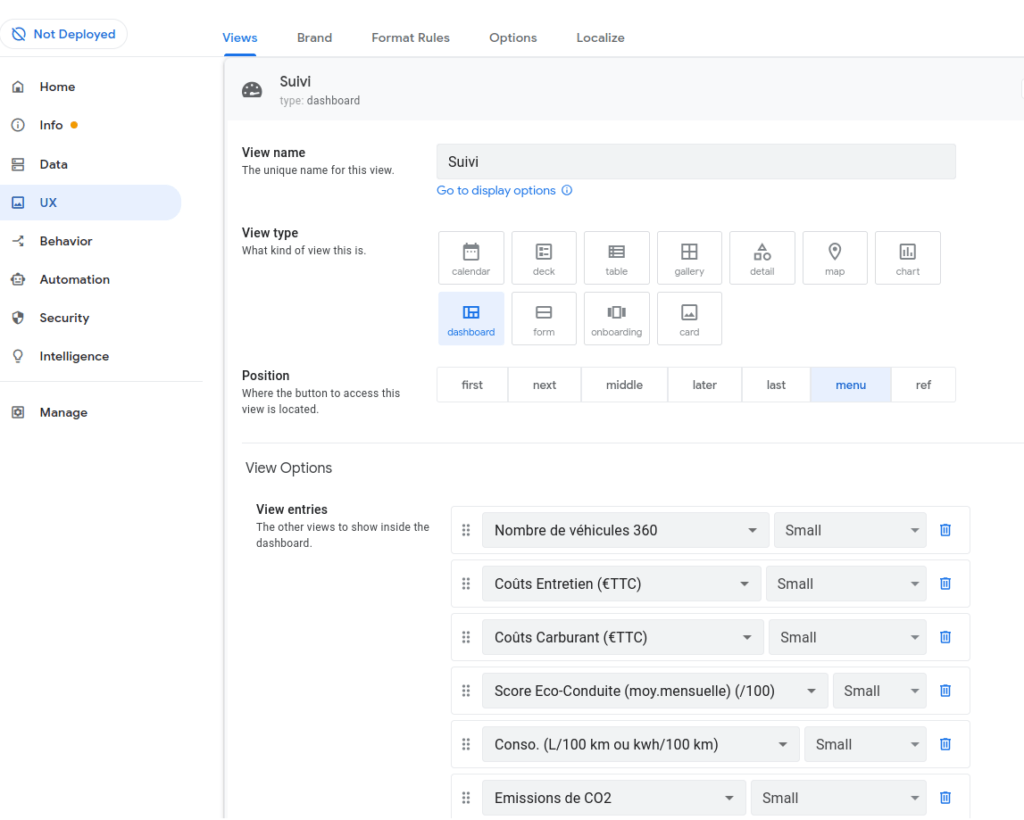Delete the Emissions de CO2 entry

(x=945, y=798)
